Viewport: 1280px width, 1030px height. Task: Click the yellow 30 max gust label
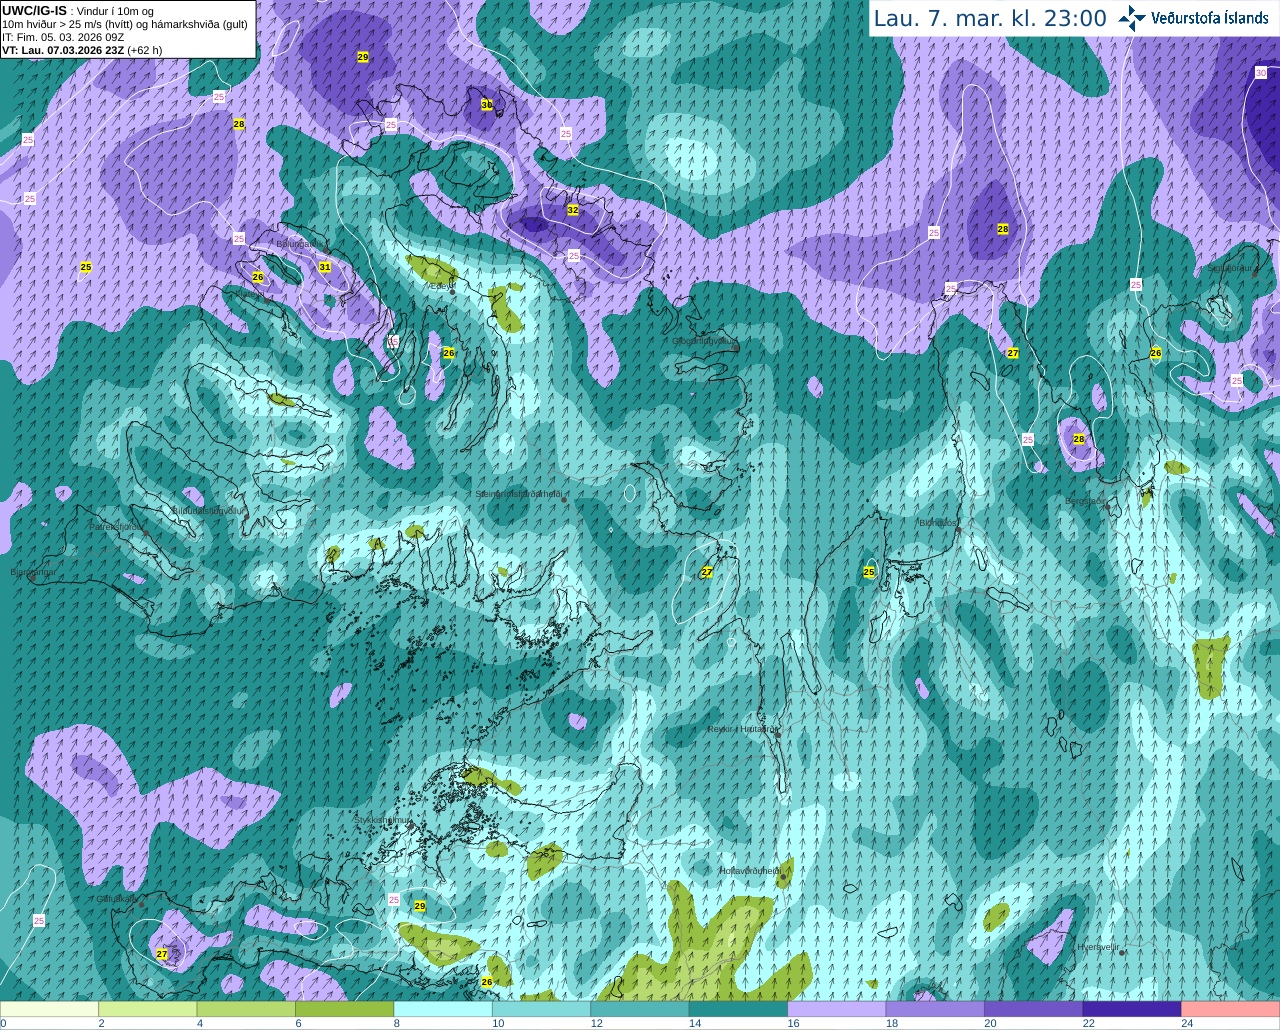(x=487, y=104)
